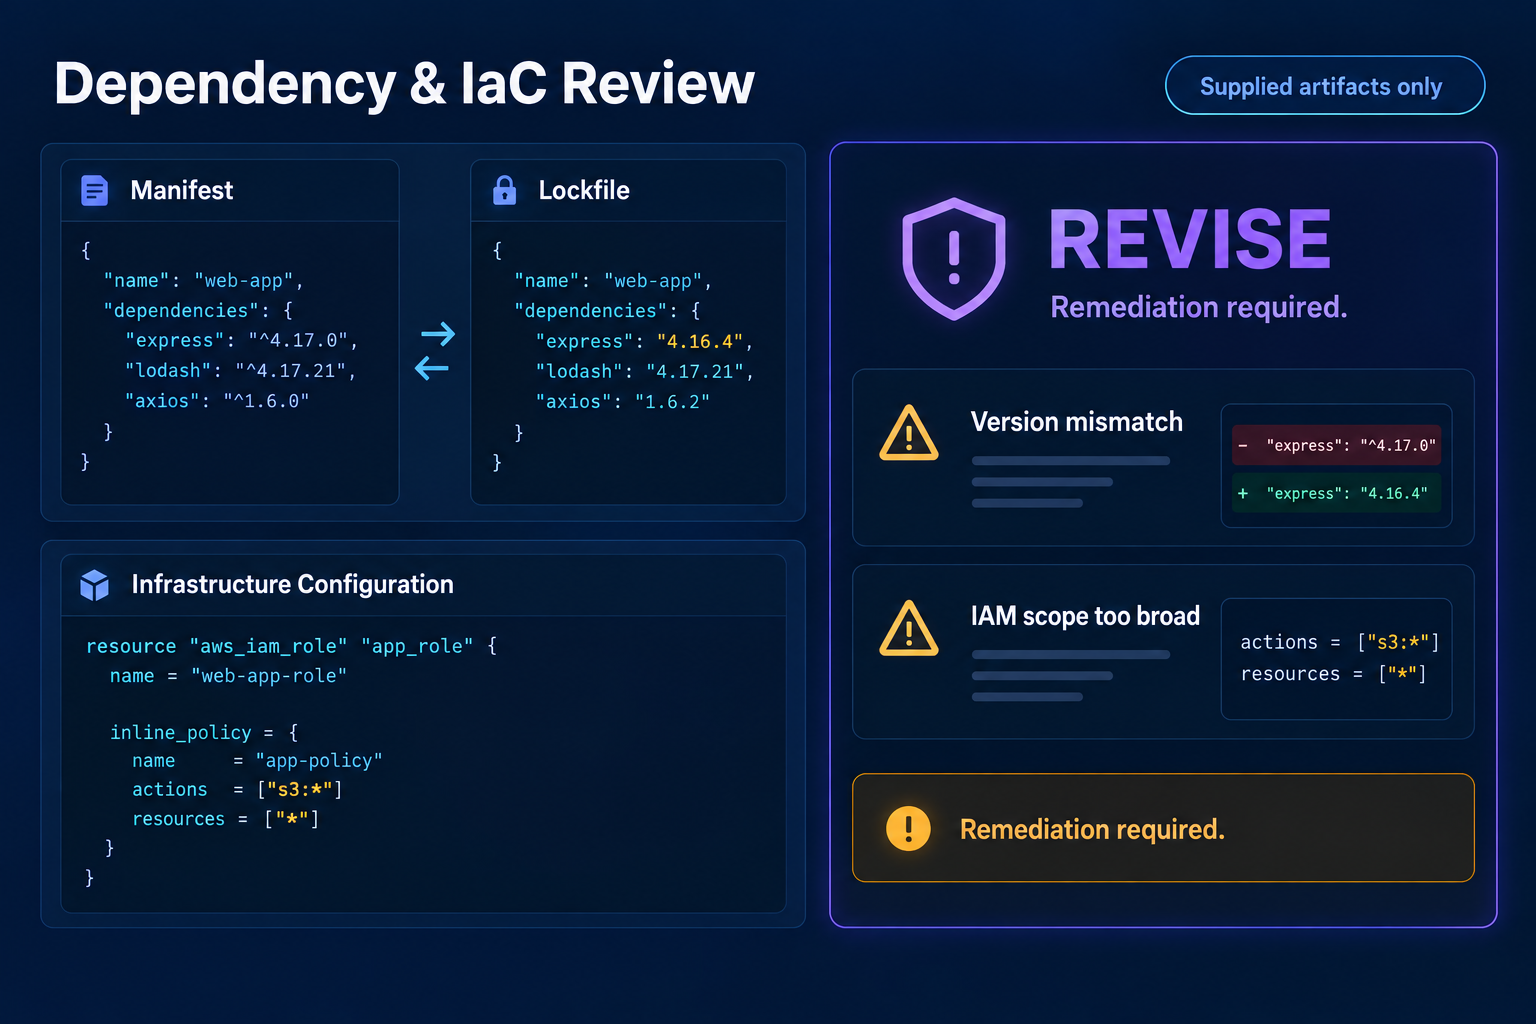Select the express ^4.17.0 line in Manifest

point(241,341)
